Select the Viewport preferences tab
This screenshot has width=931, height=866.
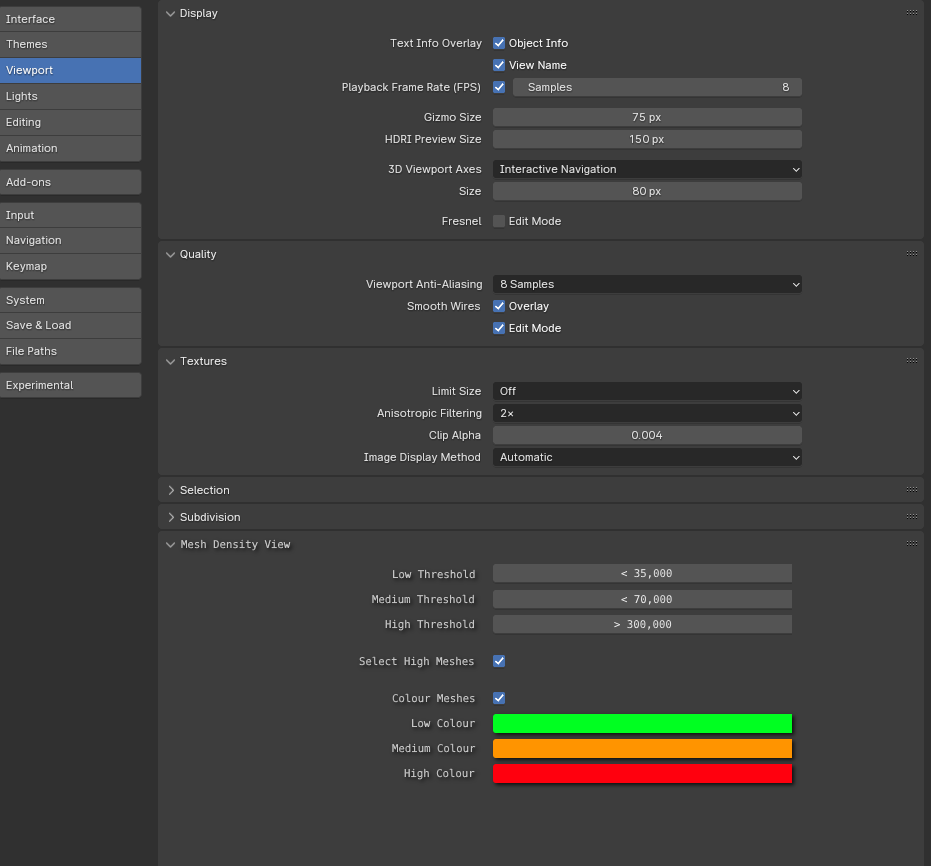tap(71, 70)
